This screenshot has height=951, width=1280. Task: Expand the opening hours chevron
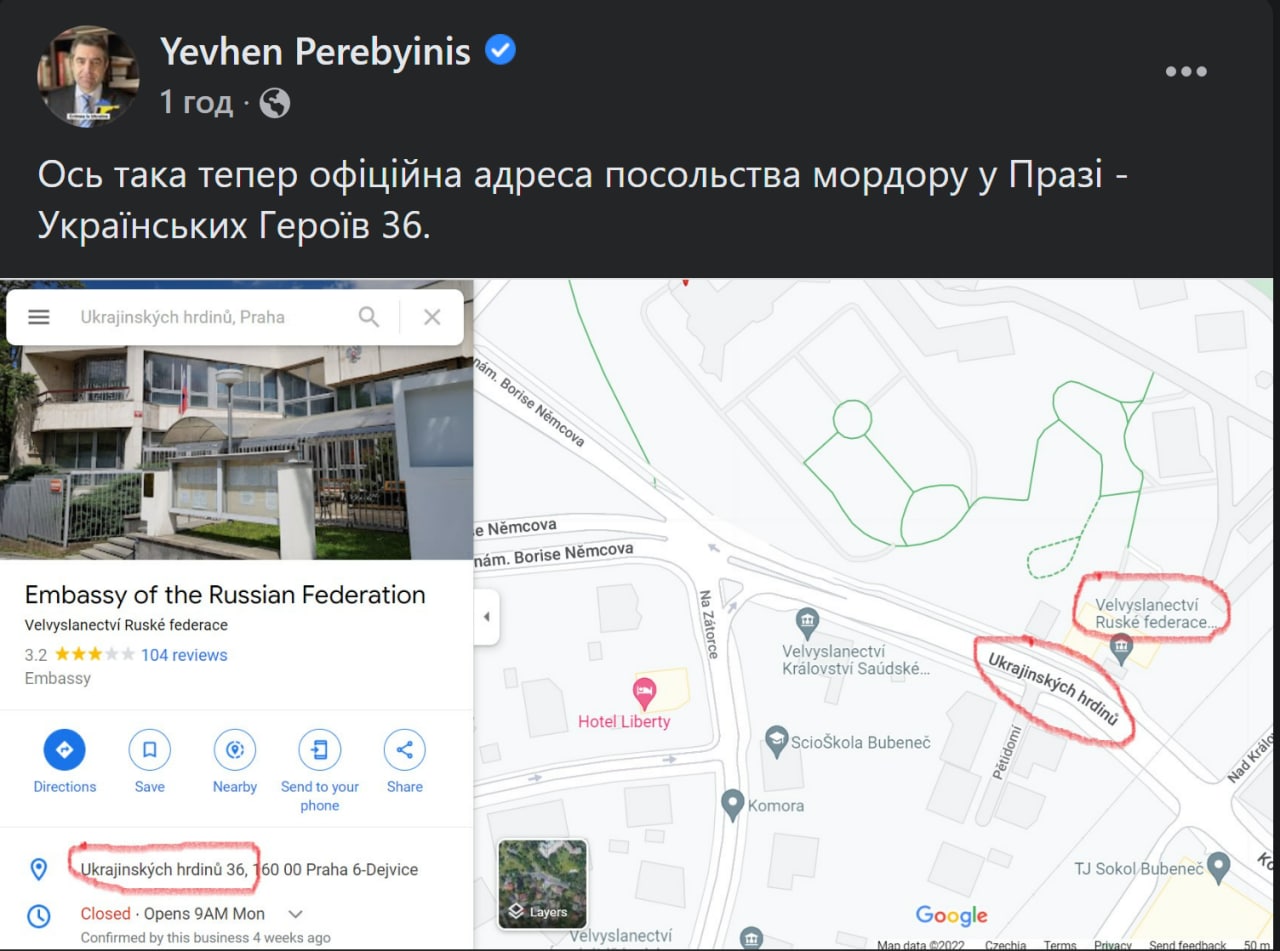pyautogui.click(x=295, y=914)
